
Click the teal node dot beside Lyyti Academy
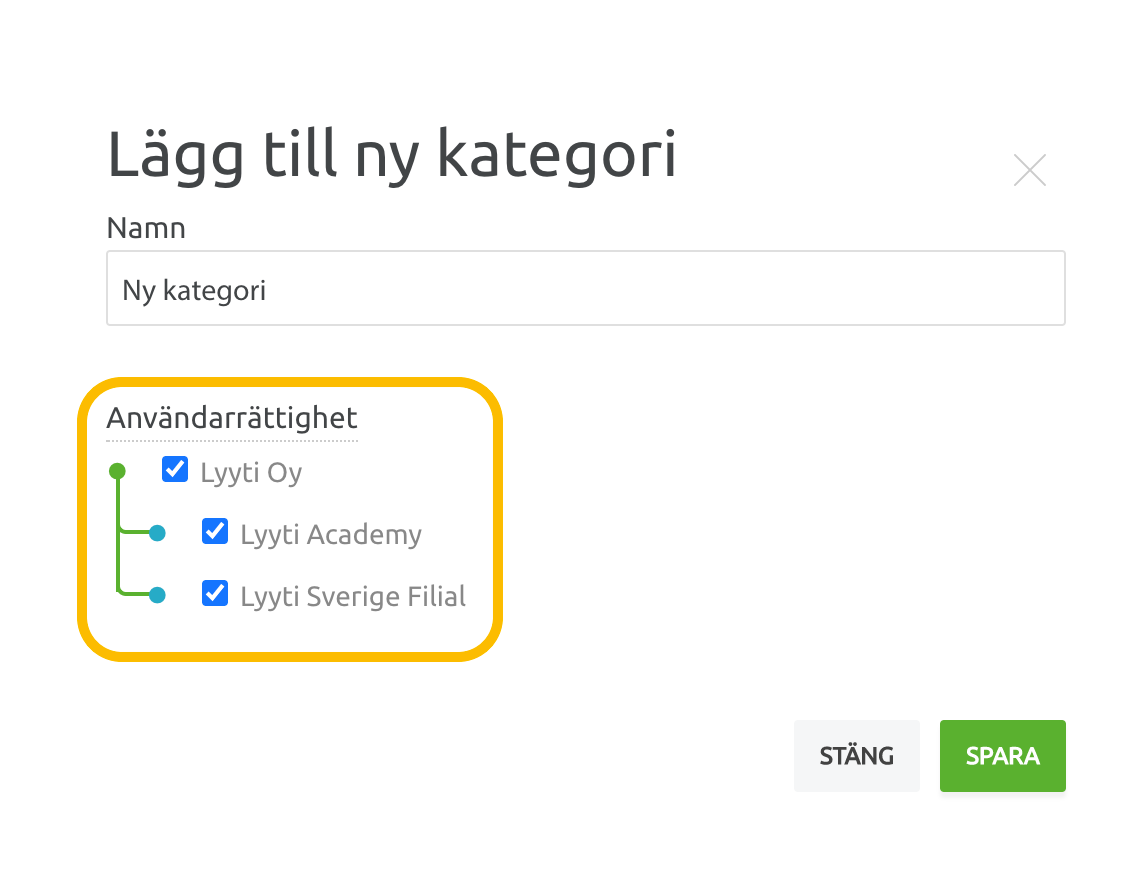pos(157,532)
